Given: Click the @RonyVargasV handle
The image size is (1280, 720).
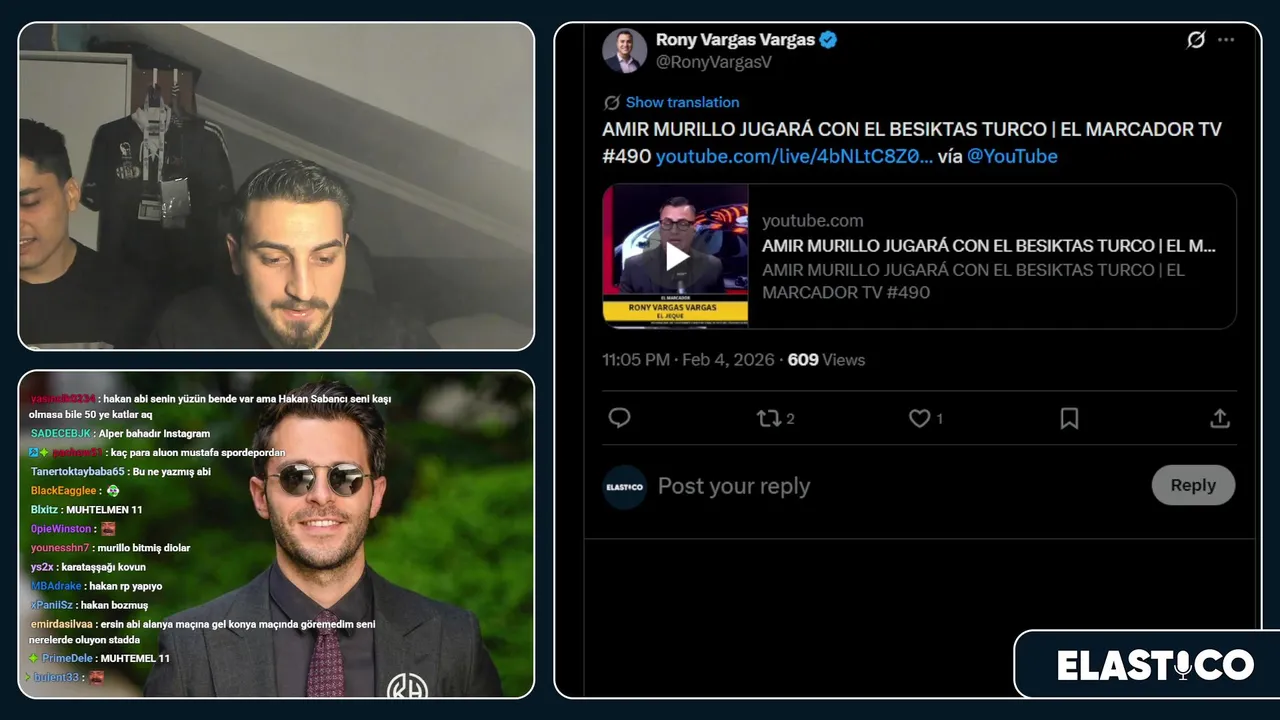Looking at the screenshot, I should tap(714, 62).
